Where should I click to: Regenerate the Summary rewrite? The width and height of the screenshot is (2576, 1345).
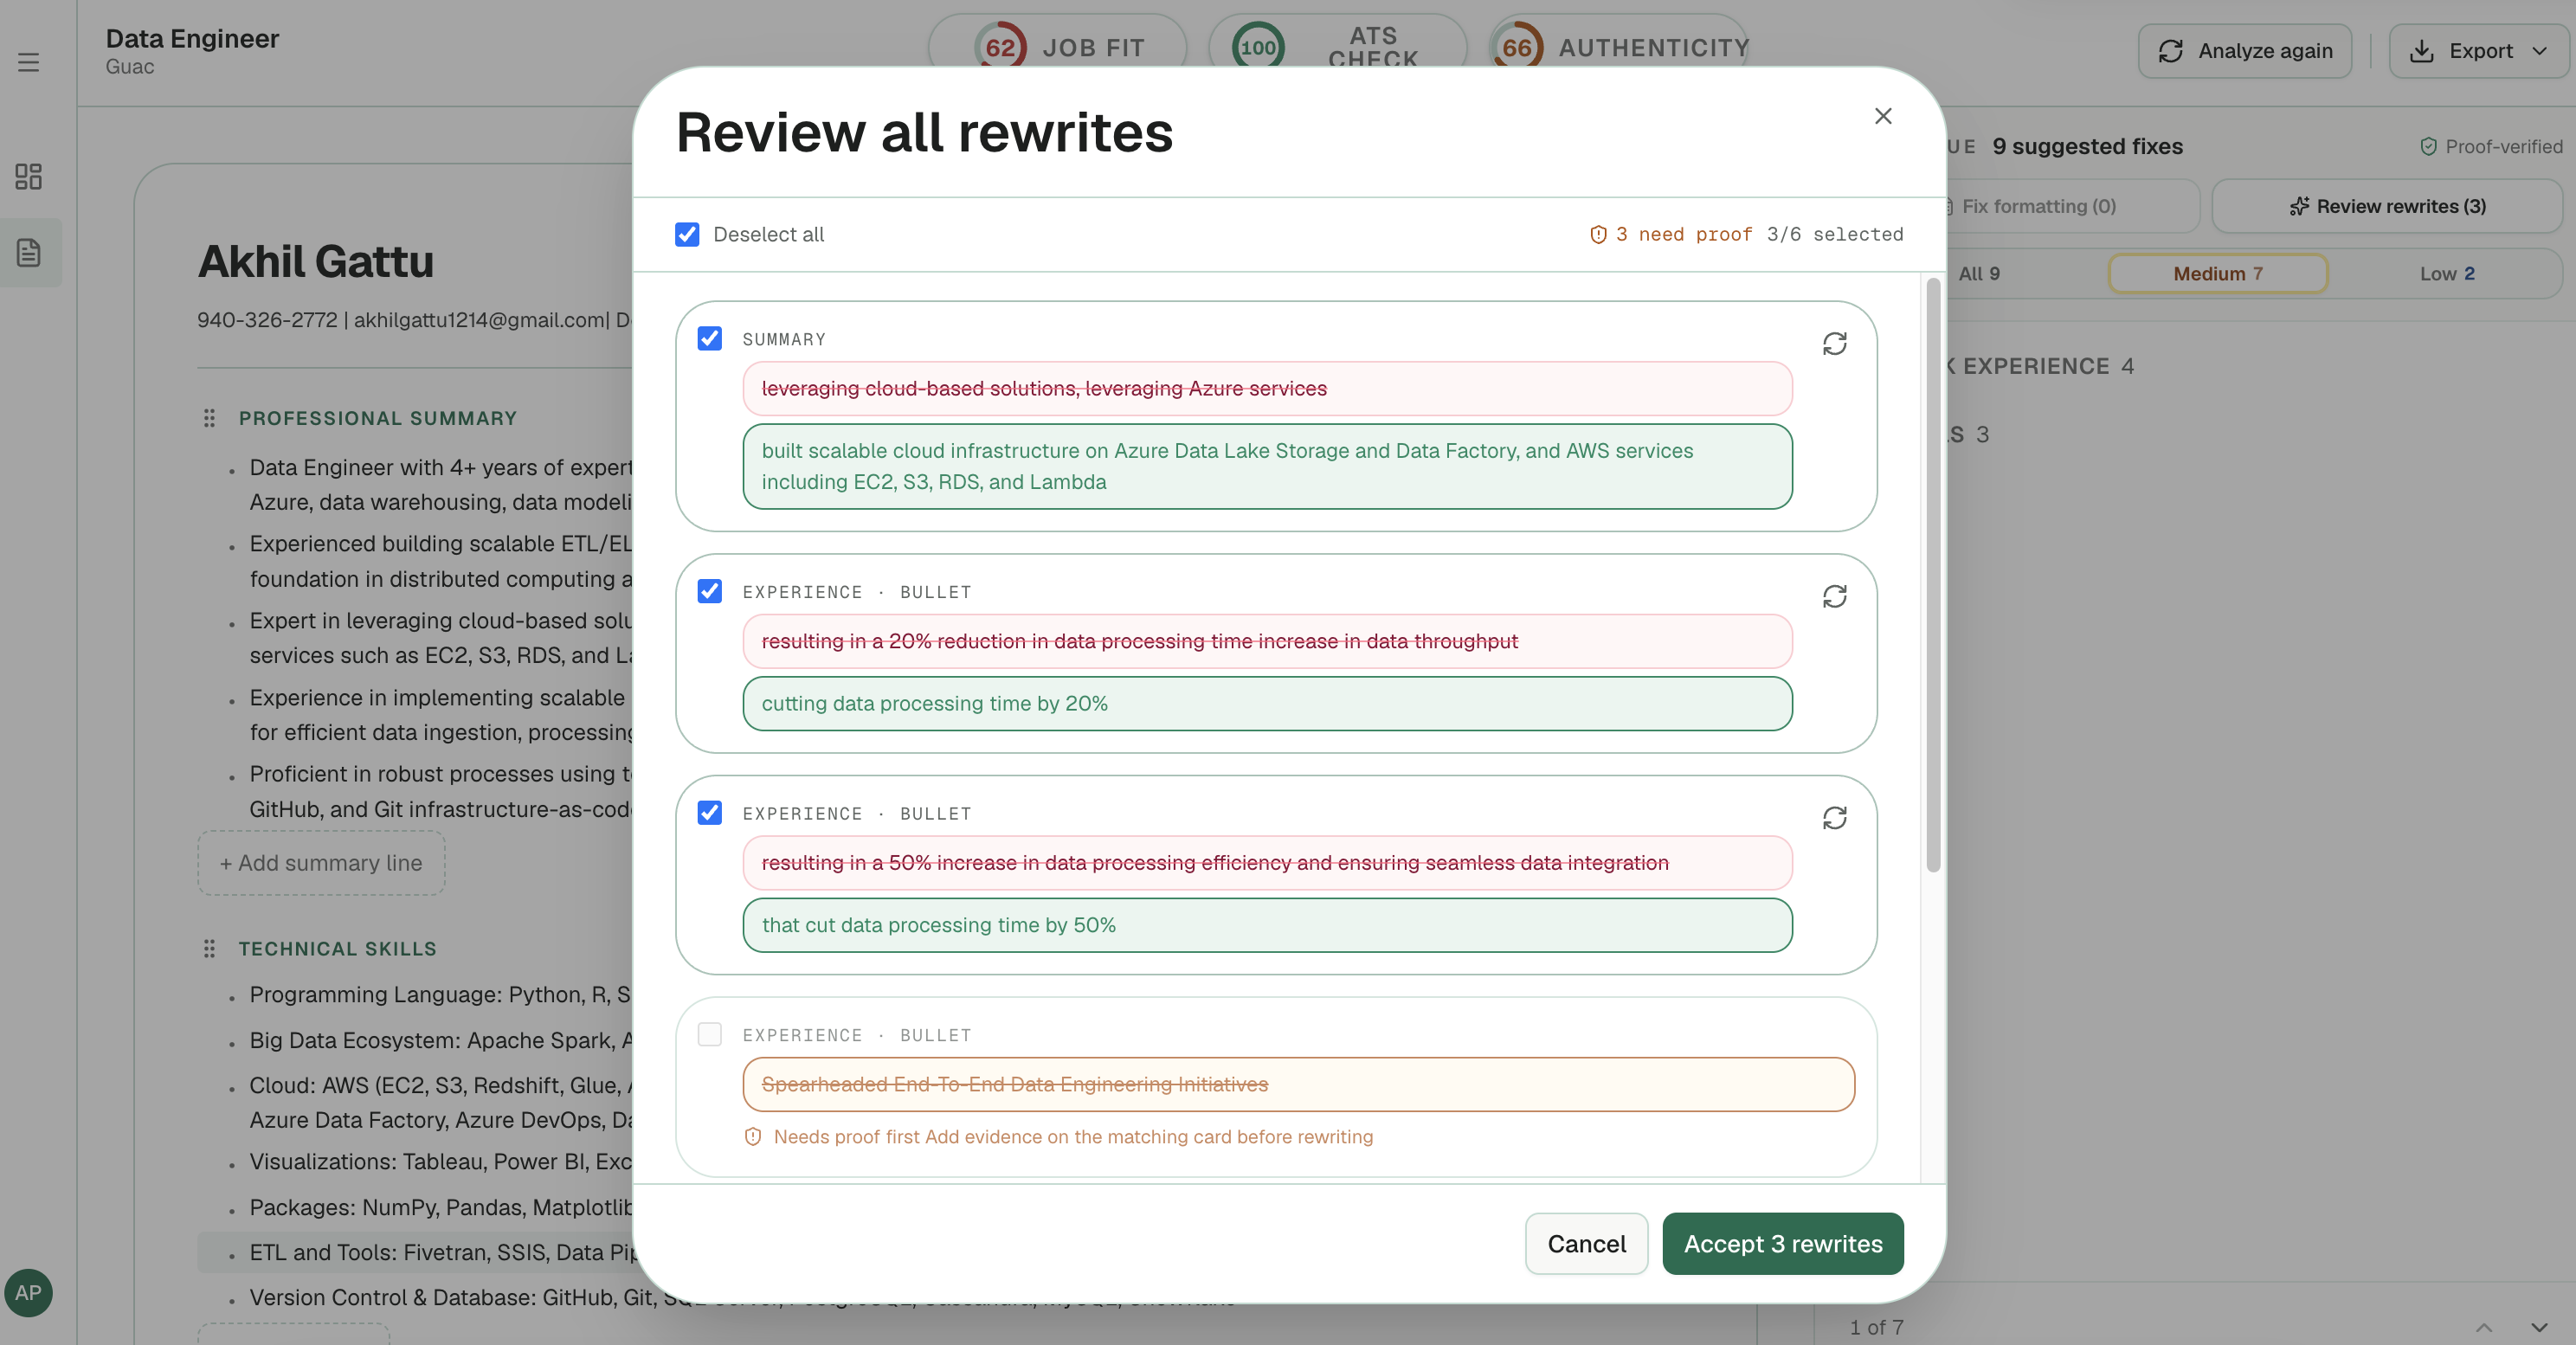click(1834, 343)
